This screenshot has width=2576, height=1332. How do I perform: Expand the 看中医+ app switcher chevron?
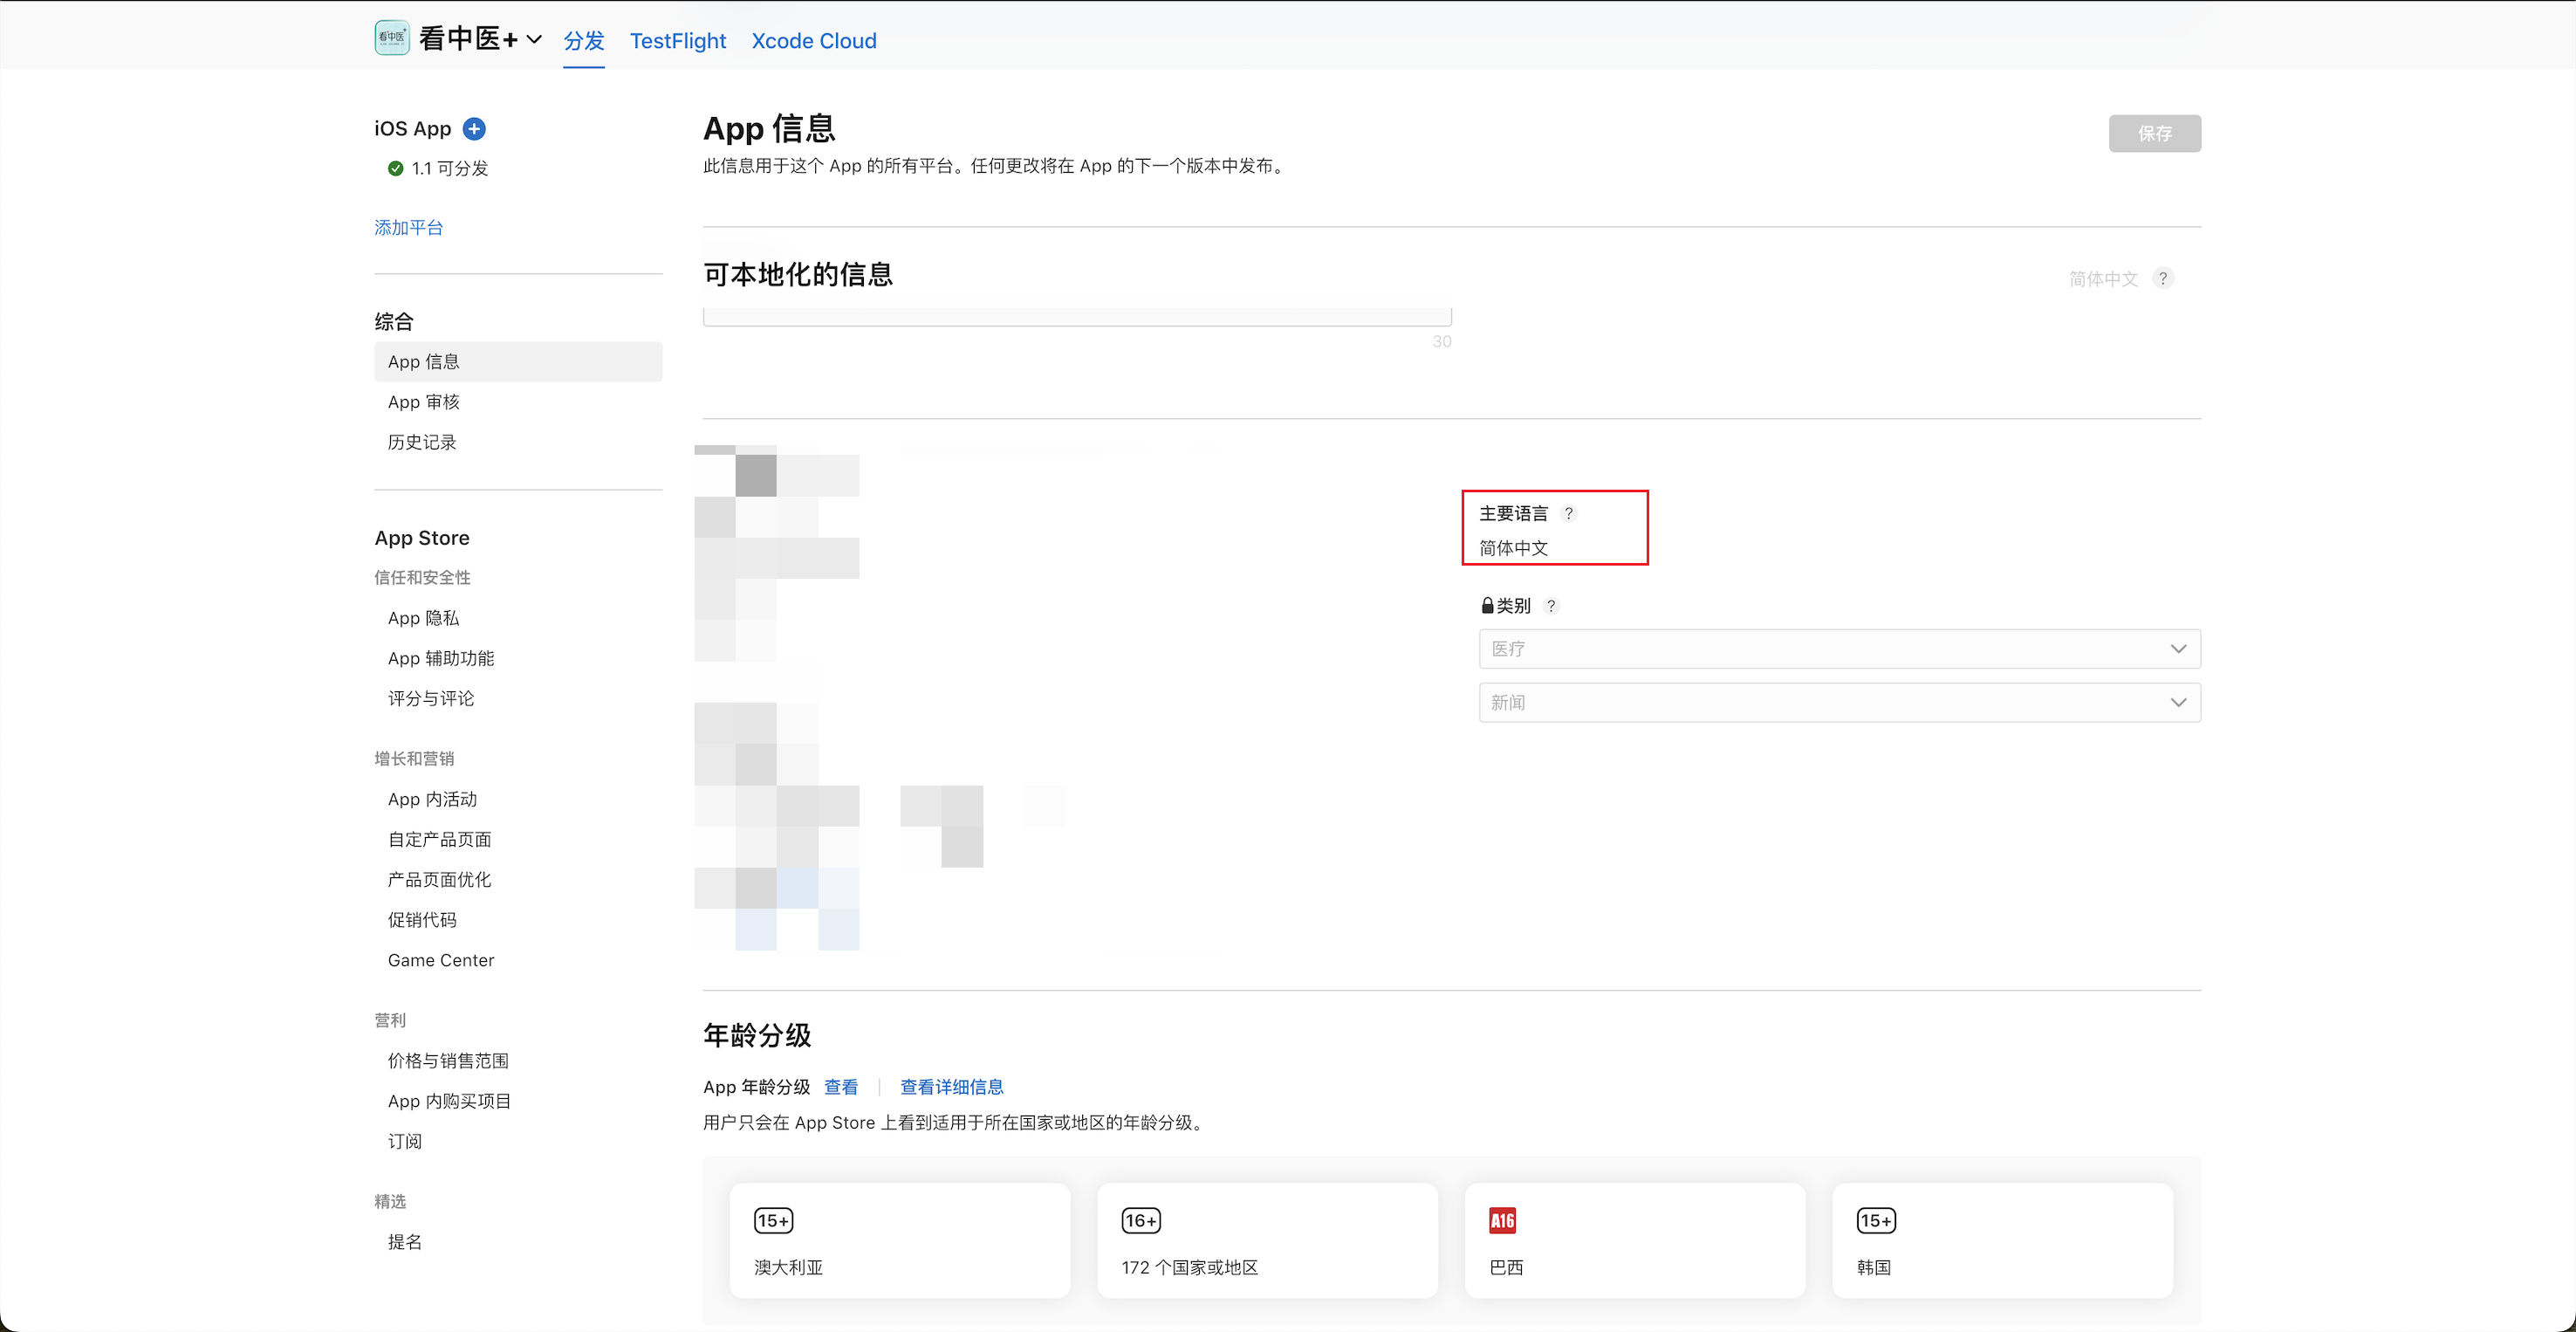[534, 40]
